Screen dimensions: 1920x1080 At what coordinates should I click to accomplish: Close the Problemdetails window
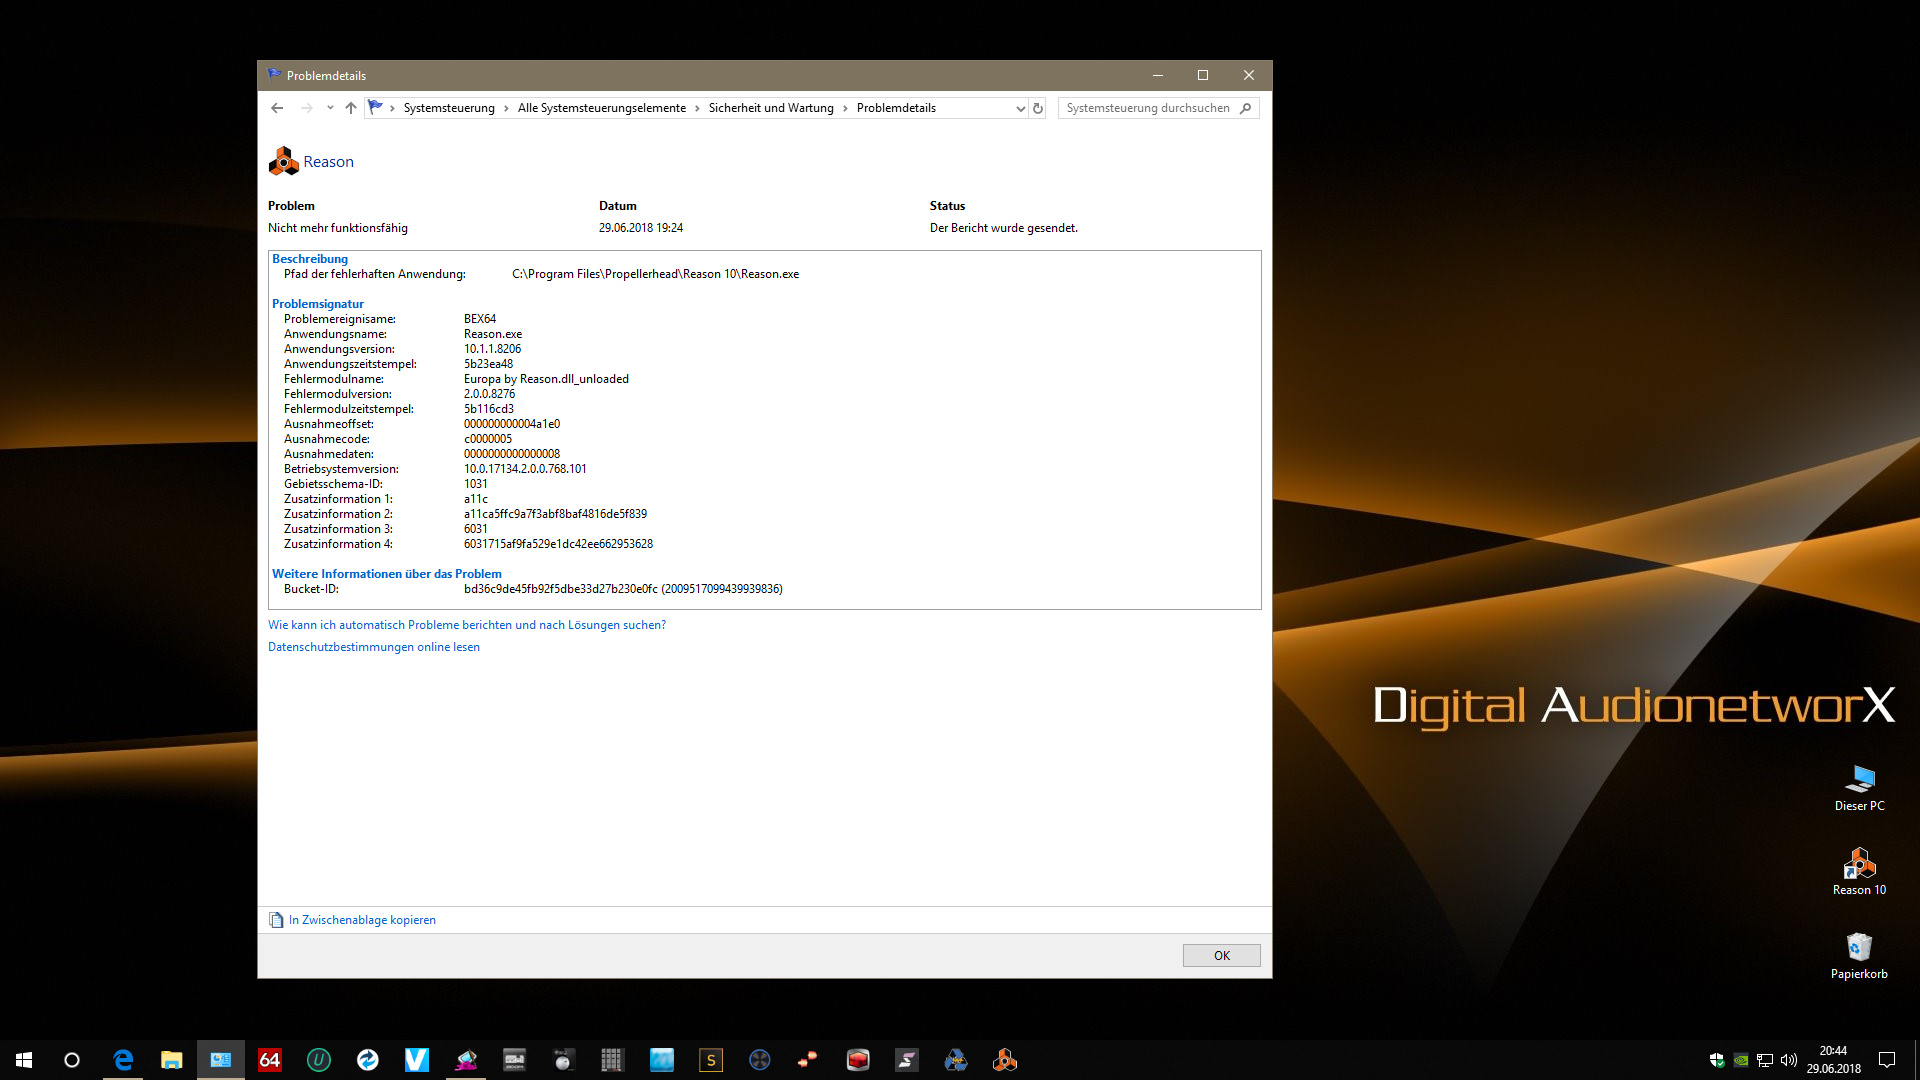click(1249, 75)
